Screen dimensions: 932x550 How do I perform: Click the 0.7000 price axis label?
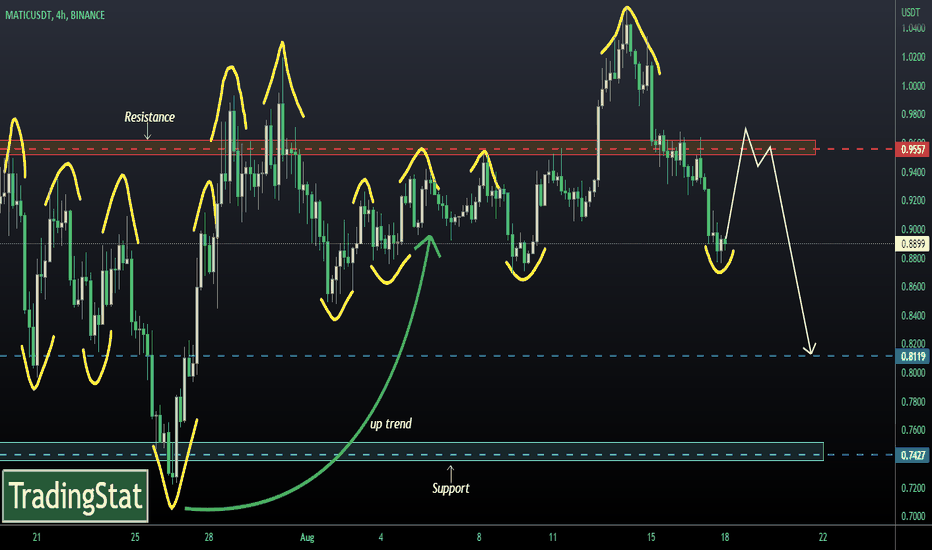point(913,516)
